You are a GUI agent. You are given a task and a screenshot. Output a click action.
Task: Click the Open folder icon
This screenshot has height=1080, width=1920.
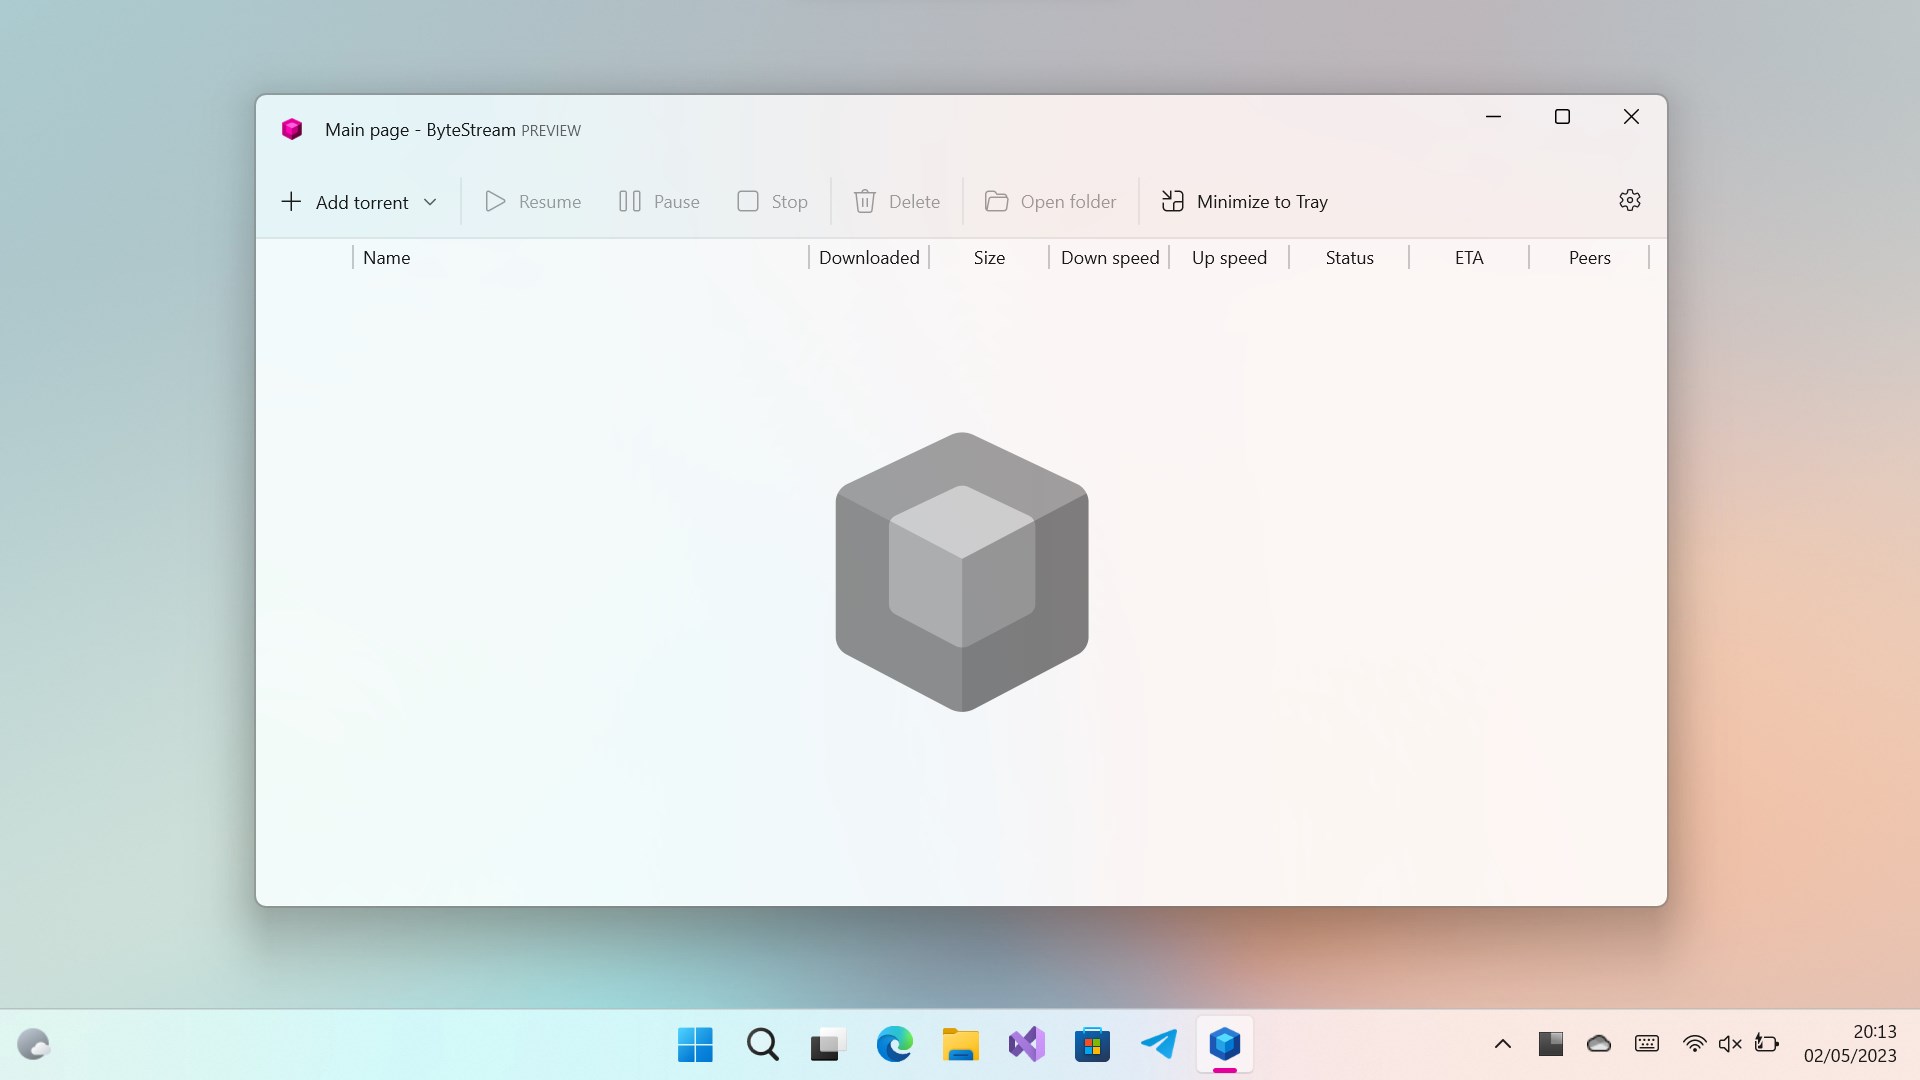tap(997, 200)
